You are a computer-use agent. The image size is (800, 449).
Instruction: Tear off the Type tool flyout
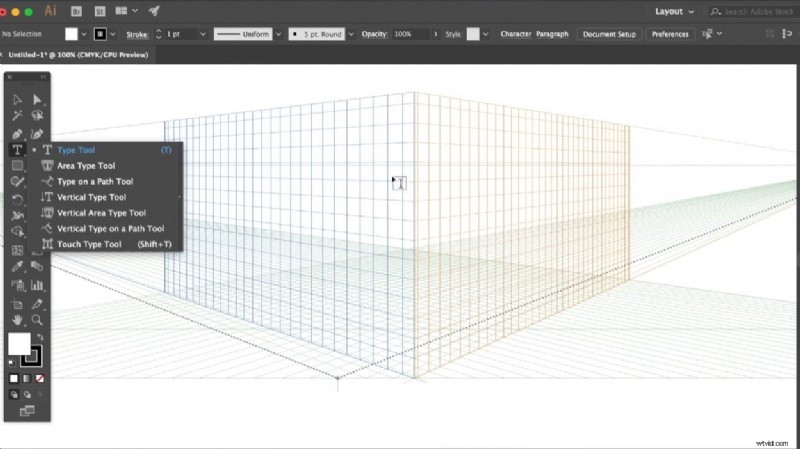(180, 197)
